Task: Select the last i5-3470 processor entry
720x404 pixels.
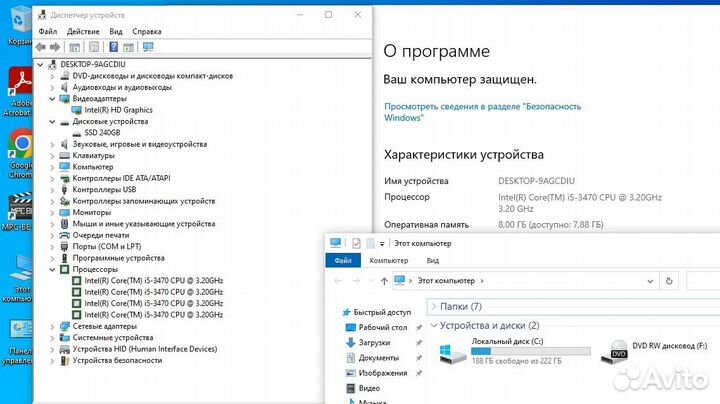Action: 153,315
